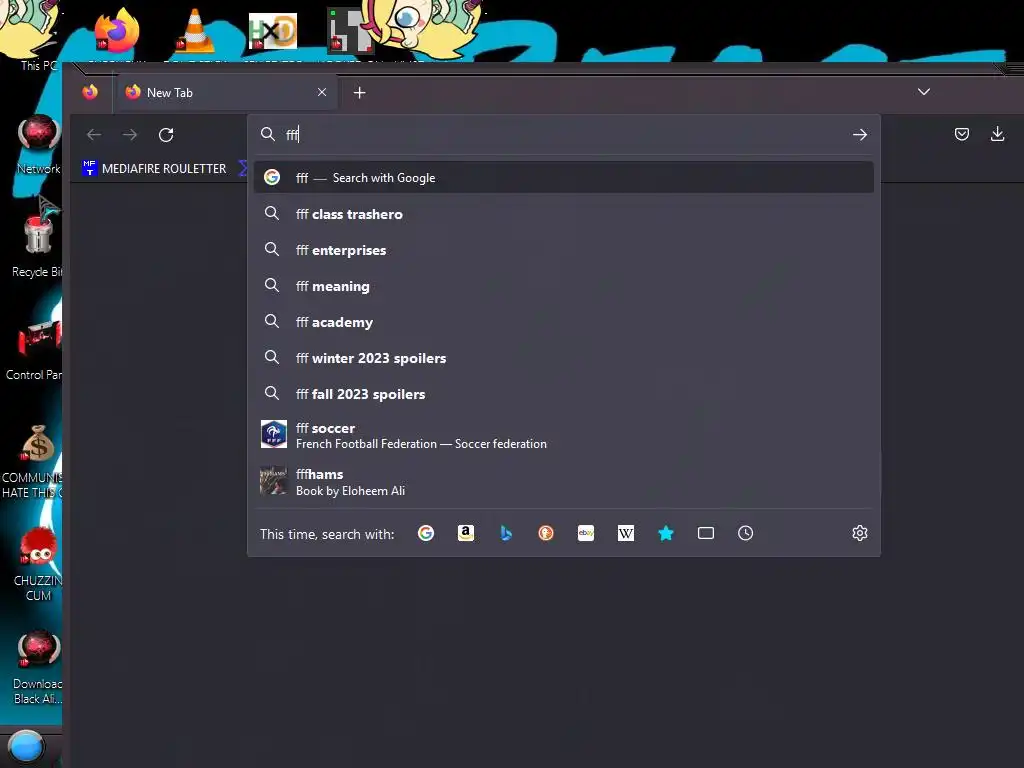Click into the address bar text field
The width and height of the screenshot is (1024, 768).
tap(562, 135)
